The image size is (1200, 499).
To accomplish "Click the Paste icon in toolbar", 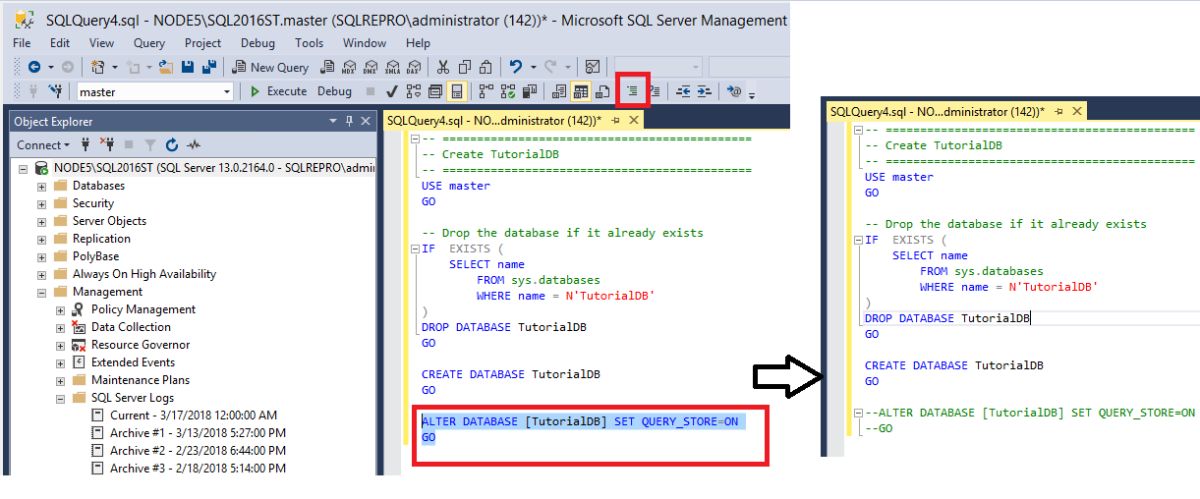I will pos(486,67).
